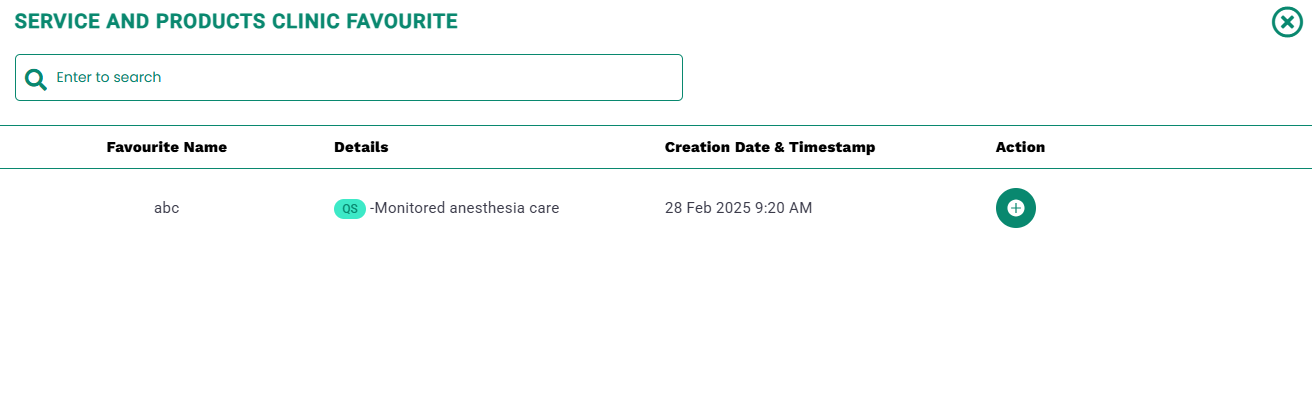
Task: Focus the Enter to search field
Action: point(349,77)
